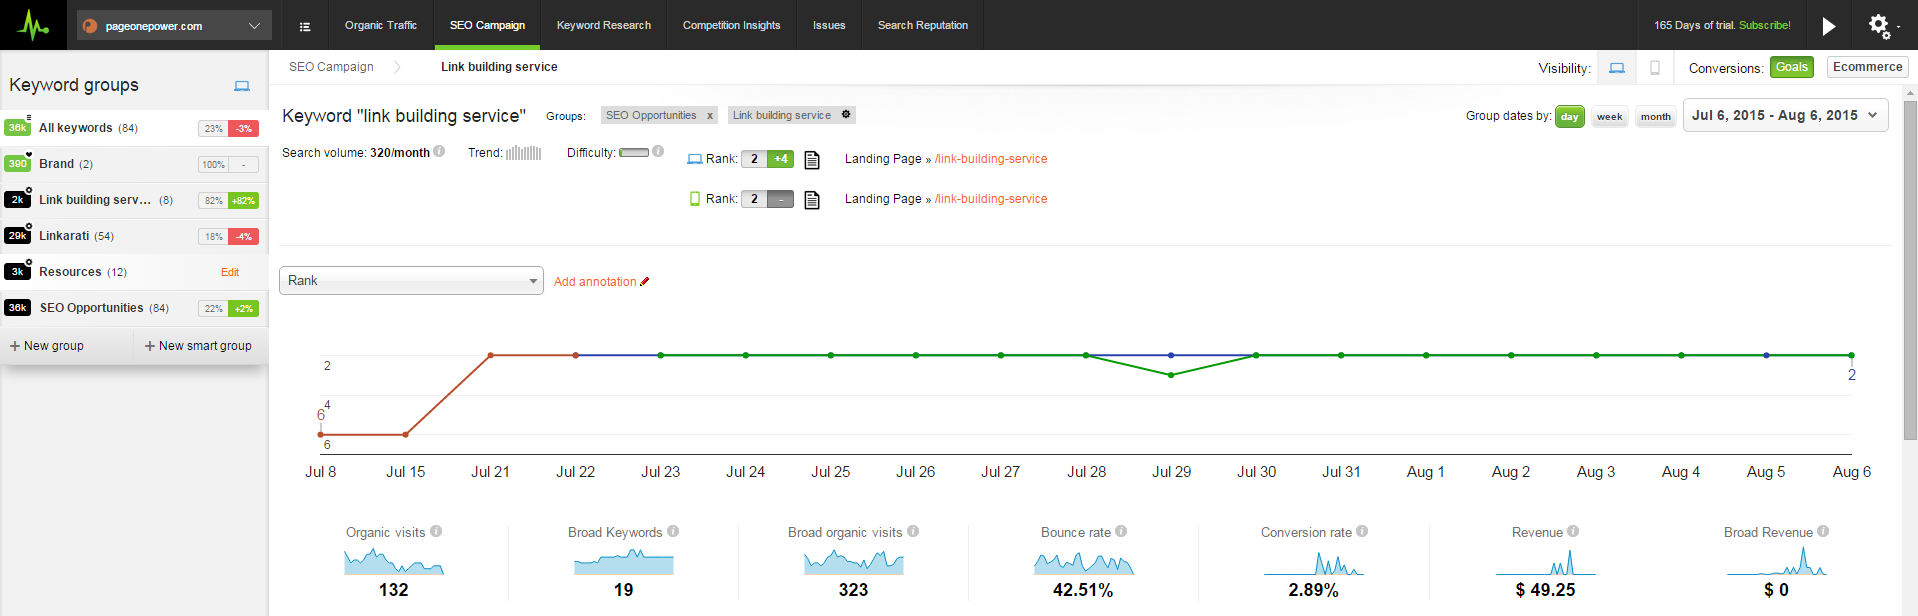This screenshot has height=616, width=1918.
Task: Switch visibility to desktop view
Action: click(x=1616, y=68)
